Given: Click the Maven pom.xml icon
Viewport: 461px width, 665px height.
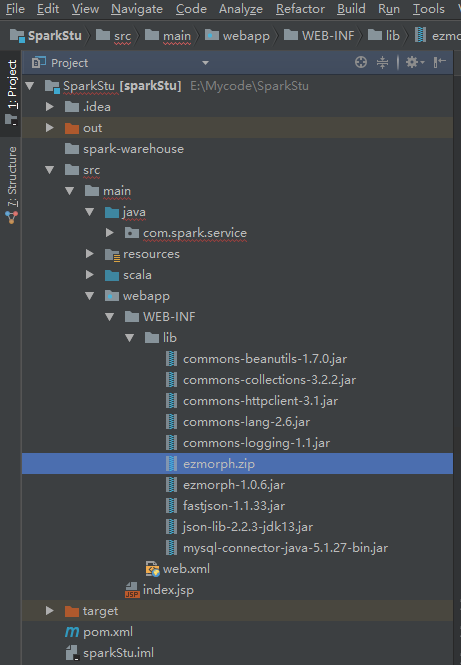Looking at the screenshot, I should pyautogui.click(x=72, y=632).
